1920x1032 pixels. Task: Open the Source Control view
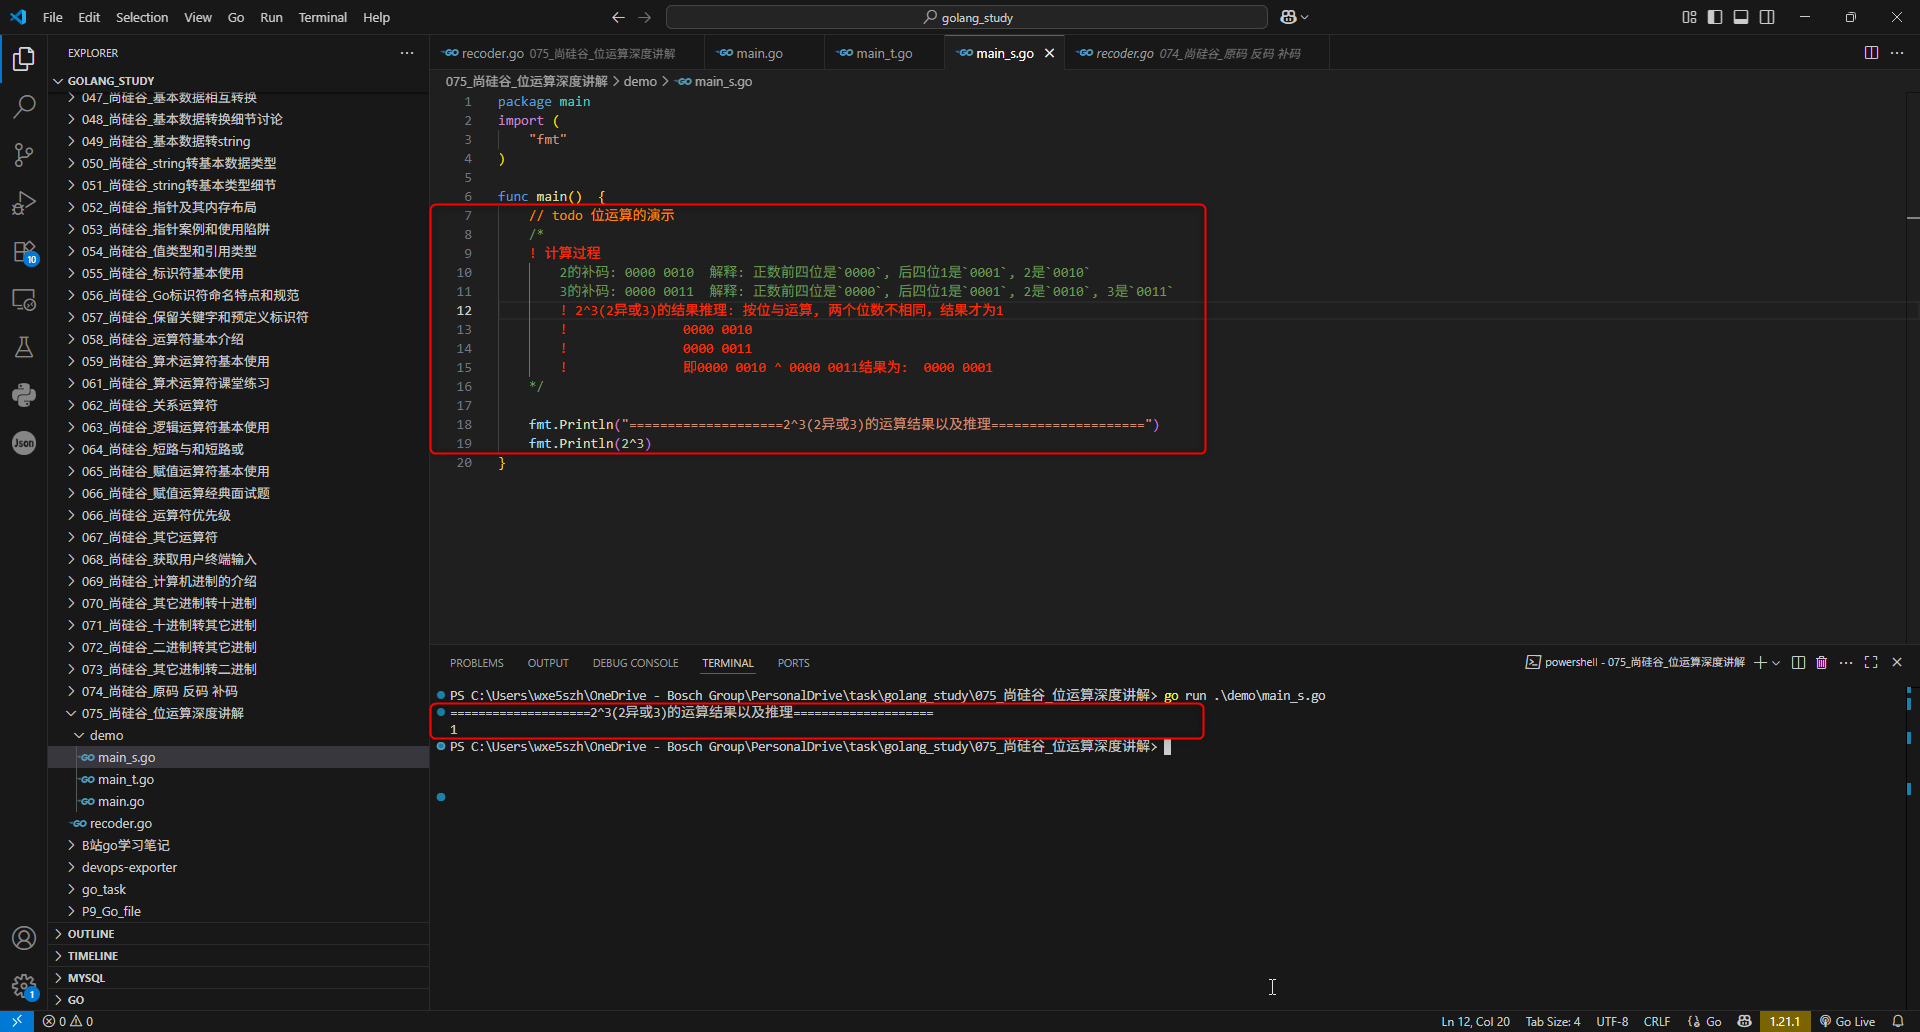tap(24, 154)
